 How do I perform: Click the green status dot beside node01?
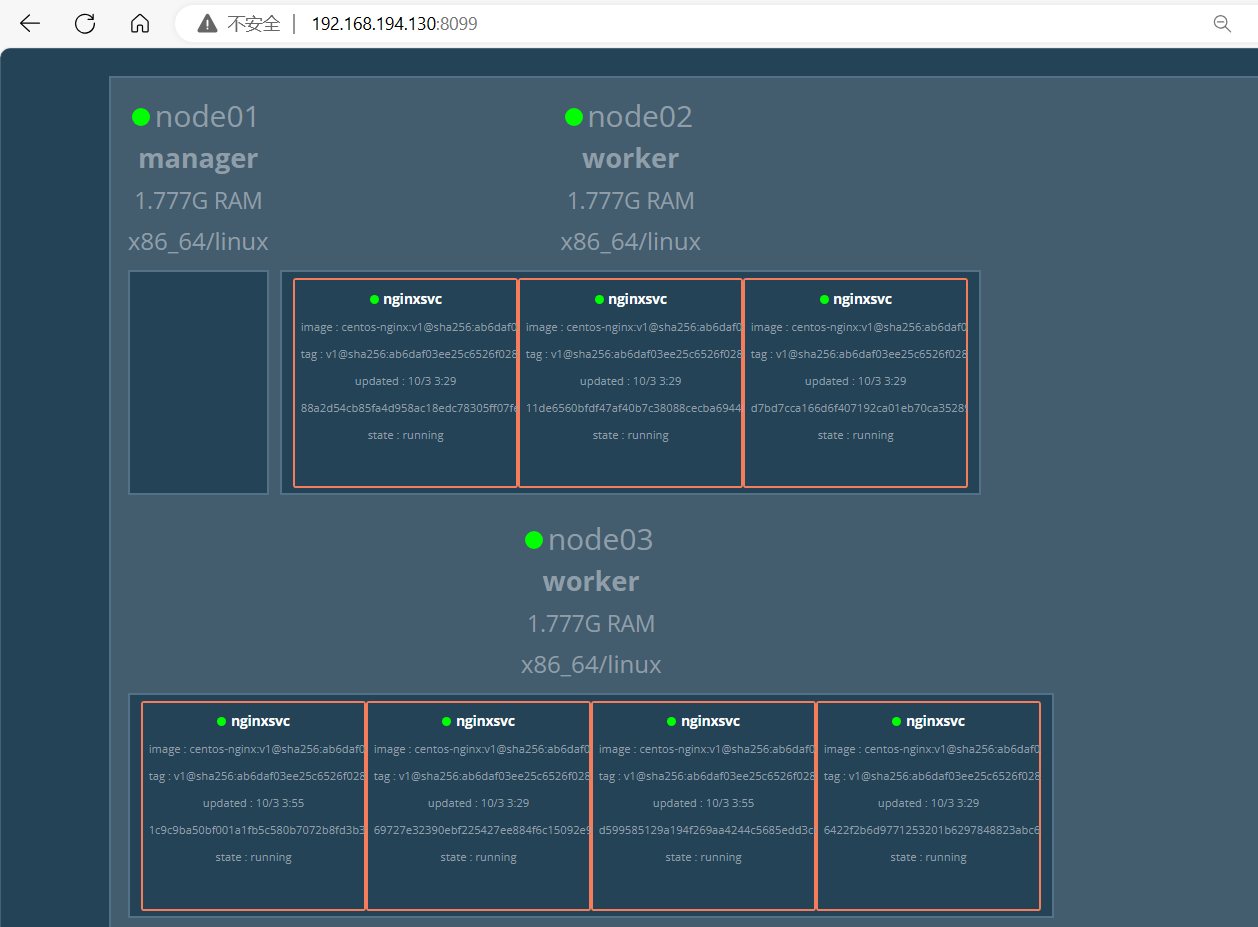141,117
